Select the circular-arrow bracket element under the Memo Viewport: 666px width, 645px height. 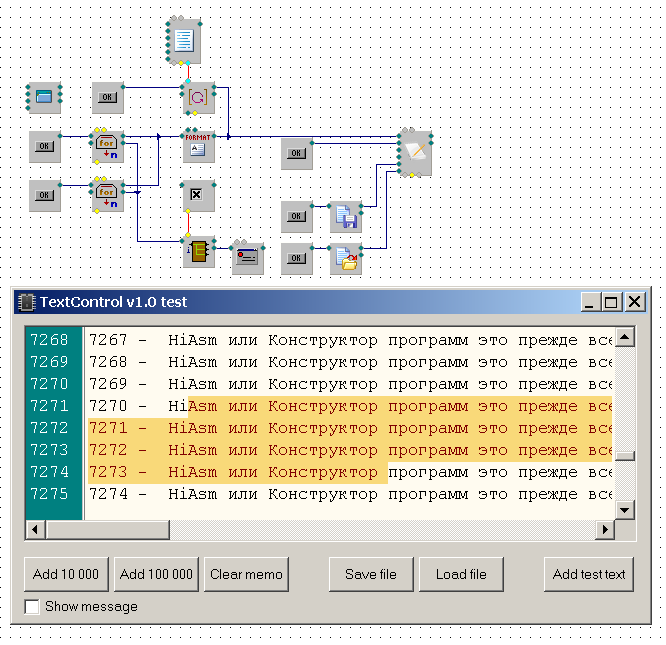pyautogui.click(x=198, y=98)
